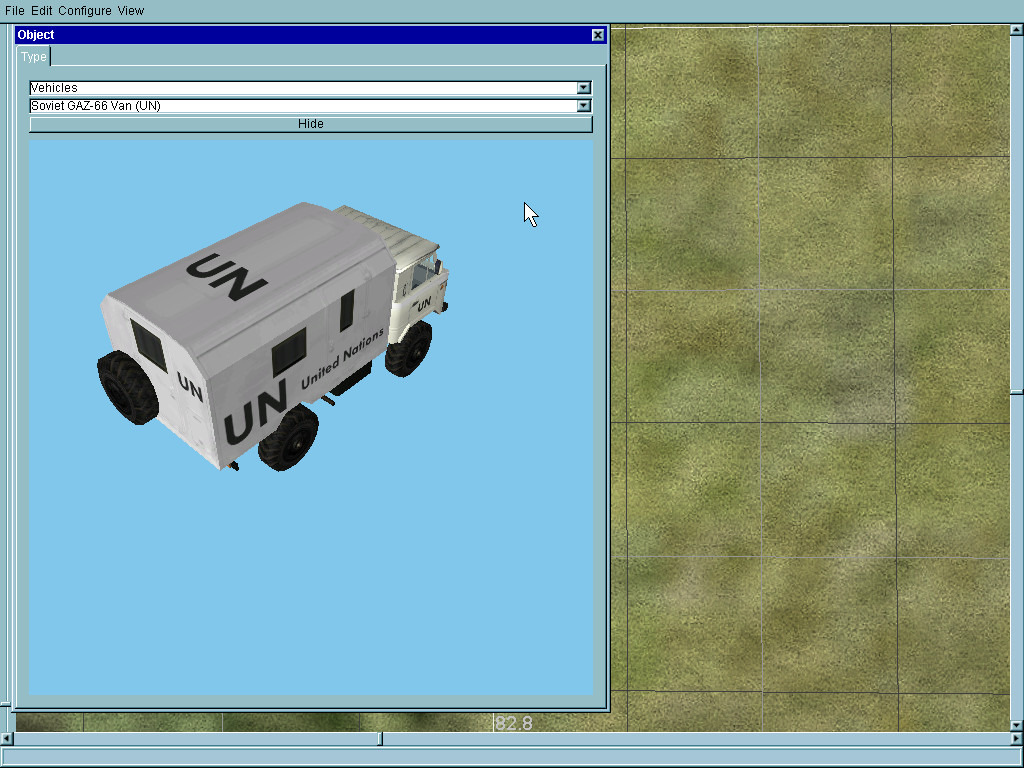
Task: Open the View menu
Action: pos(131,10)
